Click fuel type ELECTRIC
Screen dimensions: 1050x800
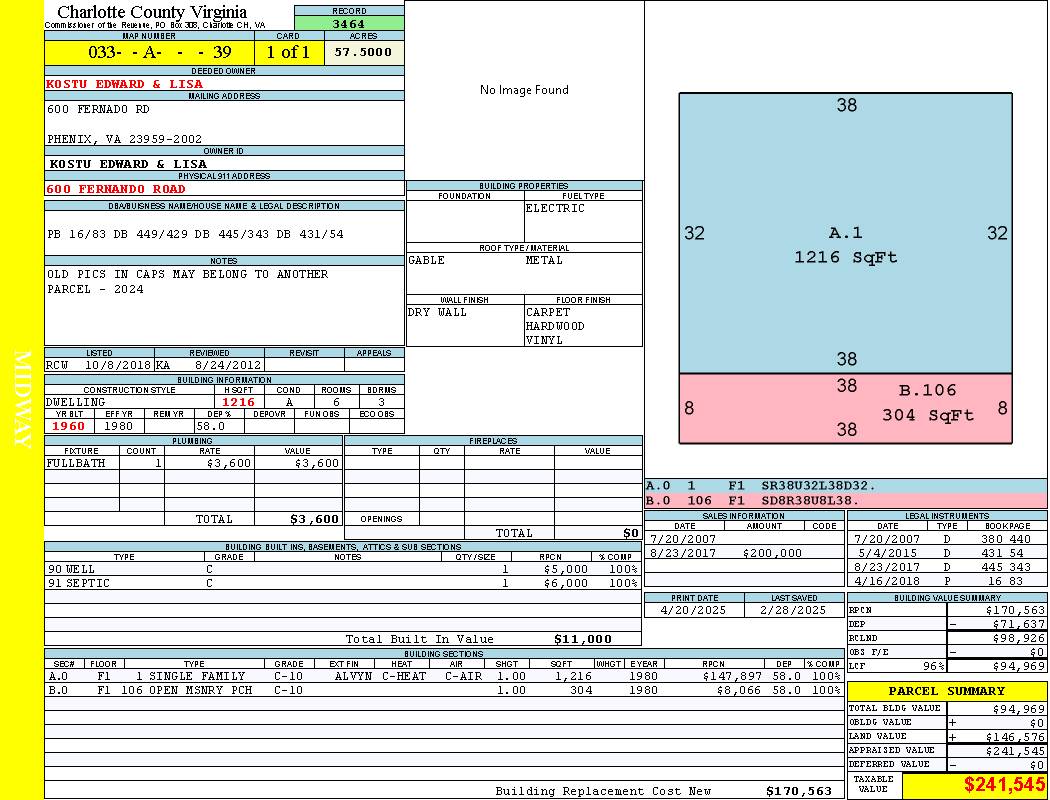554,208
